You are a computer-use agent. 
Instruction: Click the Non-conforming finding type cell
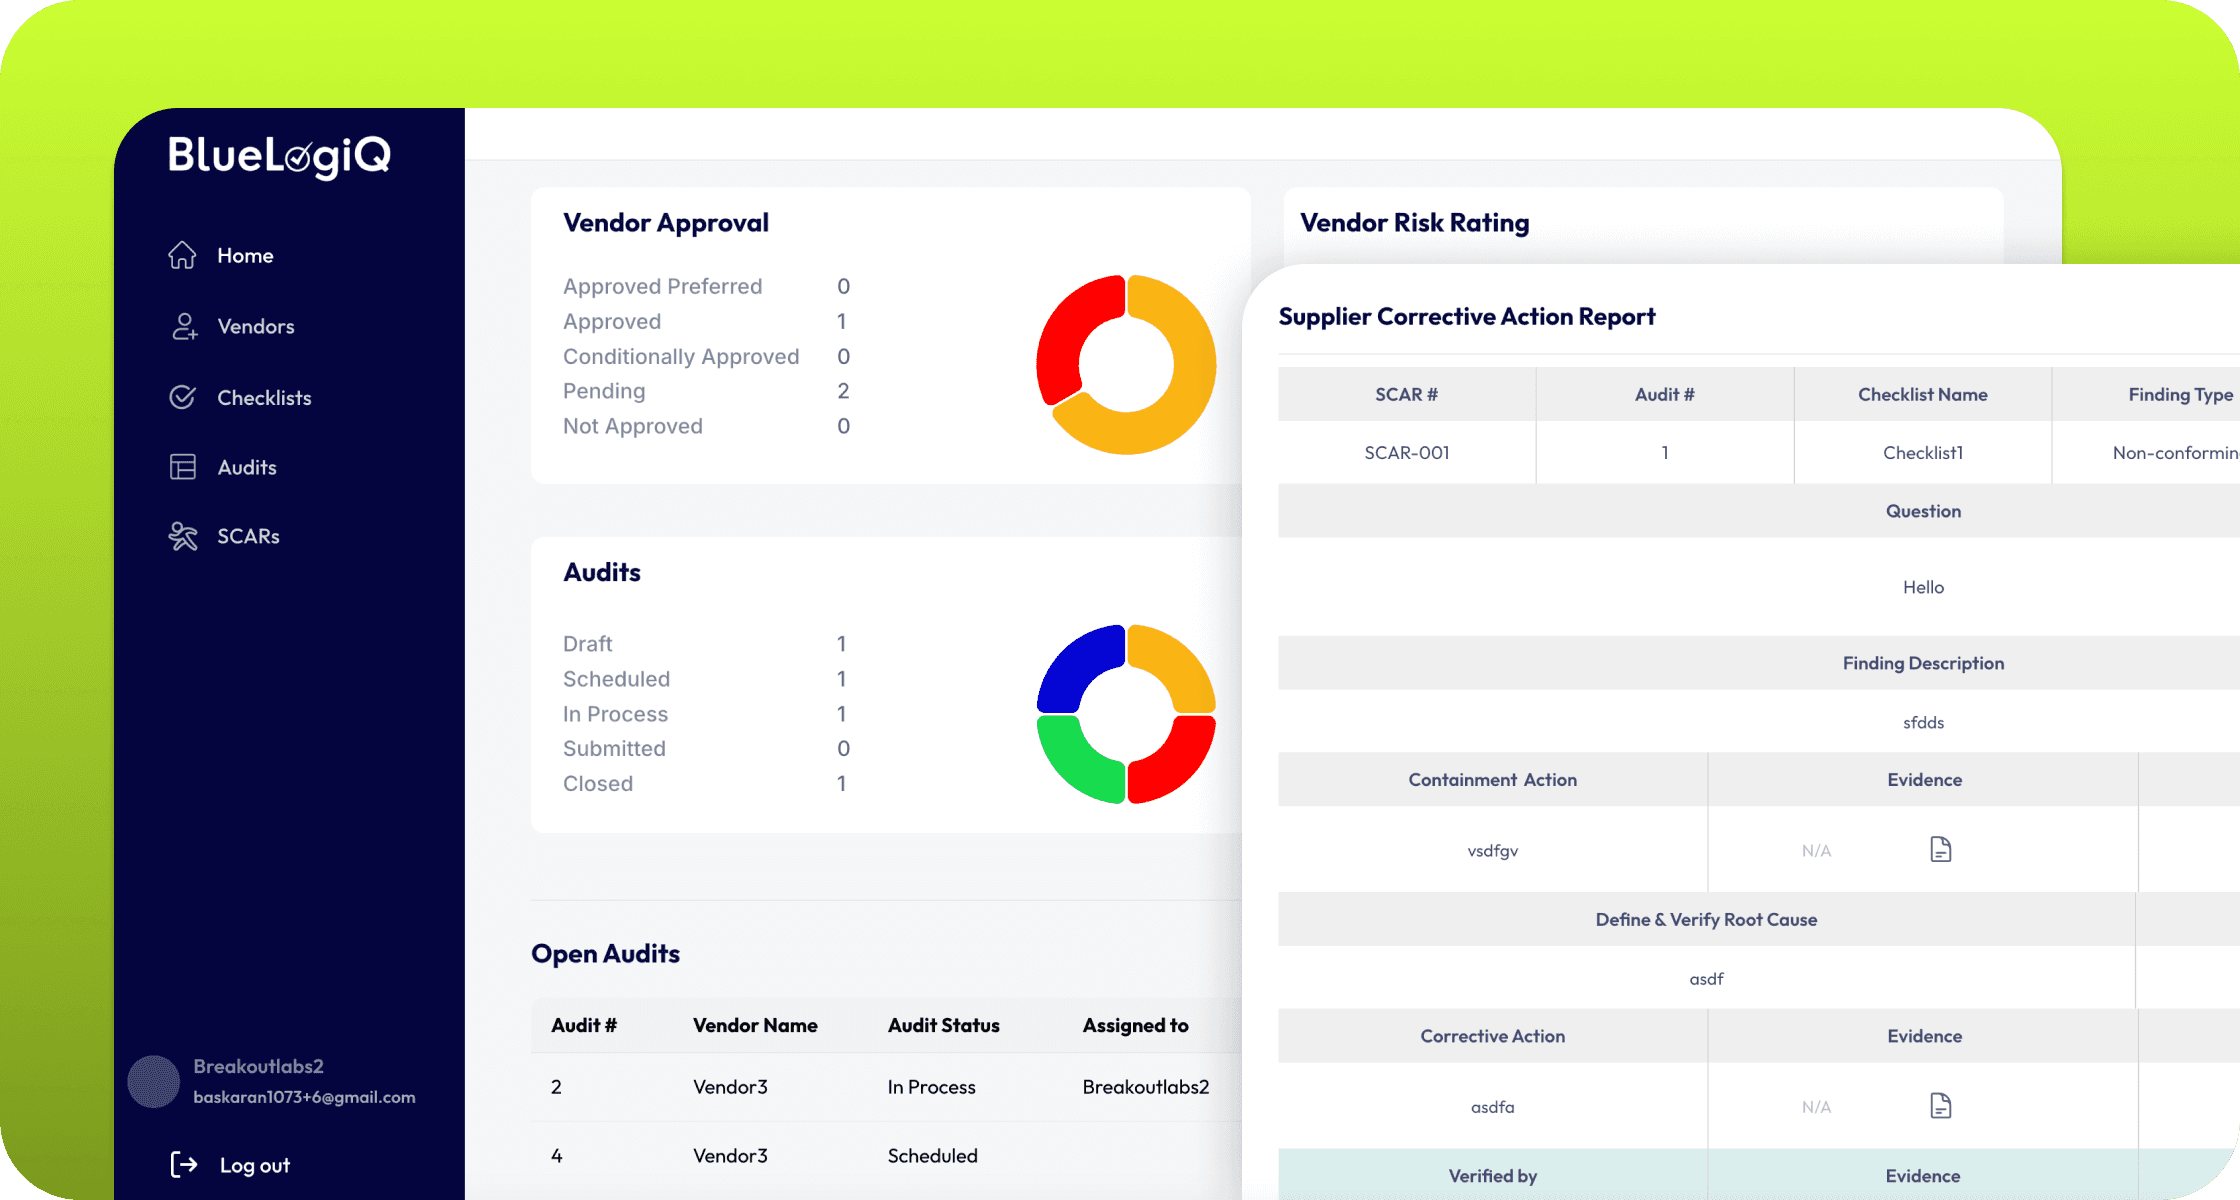[2146, 453]
